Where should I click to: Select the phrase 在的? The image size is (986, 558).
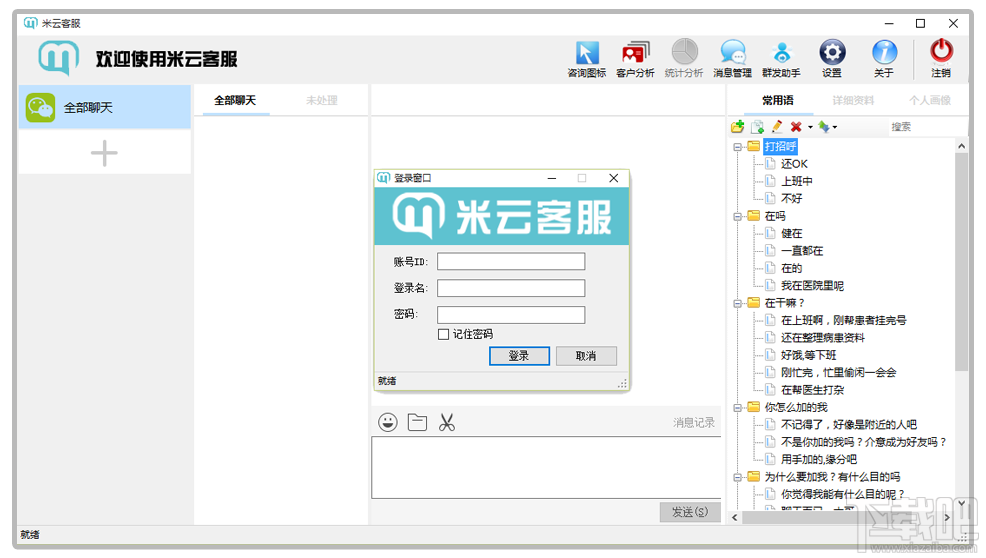(792, 269)
